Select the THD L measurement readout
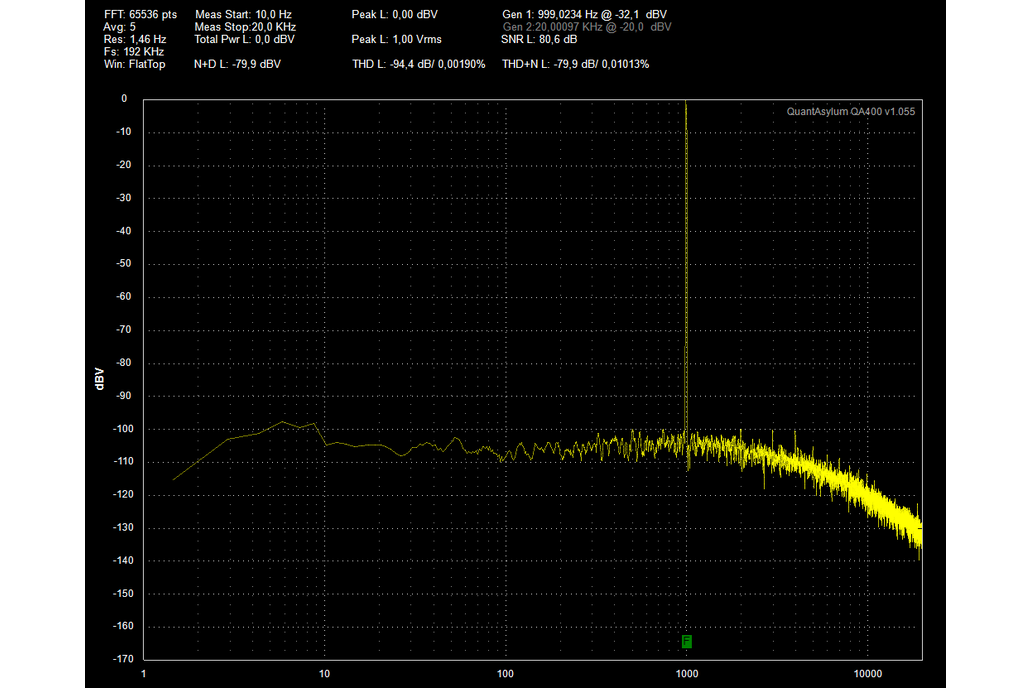This screenshot has height=688, width=1032. tap(419, 64)
